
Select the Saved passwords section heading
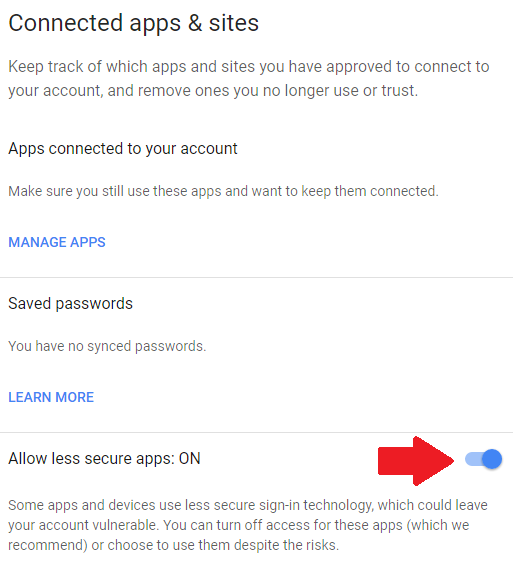[70, 304]
